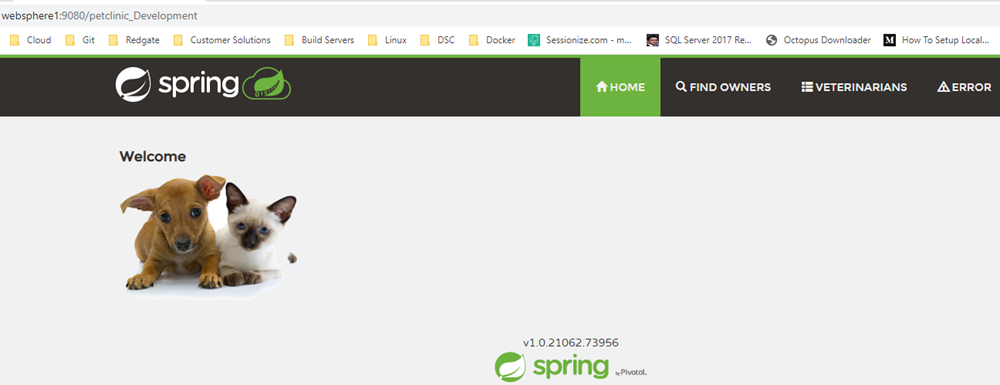Open the Sessionize.com bookmark

point(580,40)
